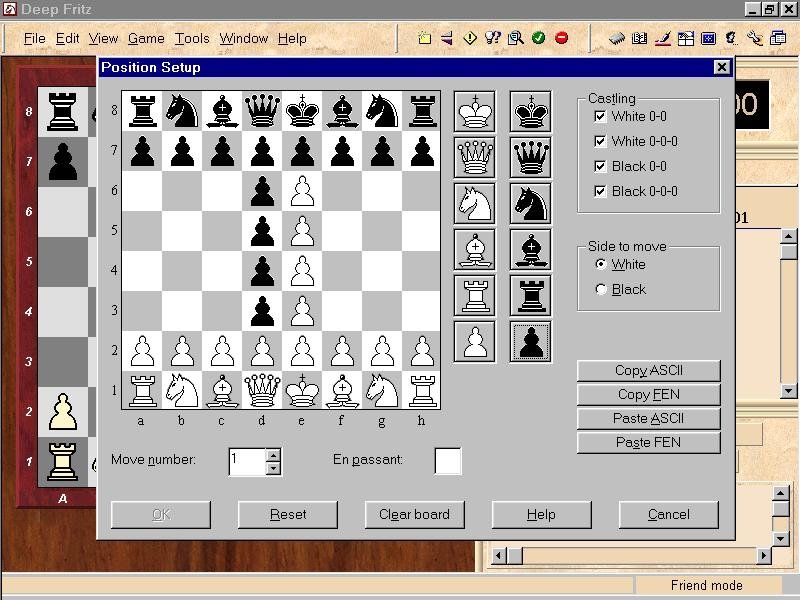Open the Tools menu
The height and width of the screenshot is (600, 800).
(192, 39)
